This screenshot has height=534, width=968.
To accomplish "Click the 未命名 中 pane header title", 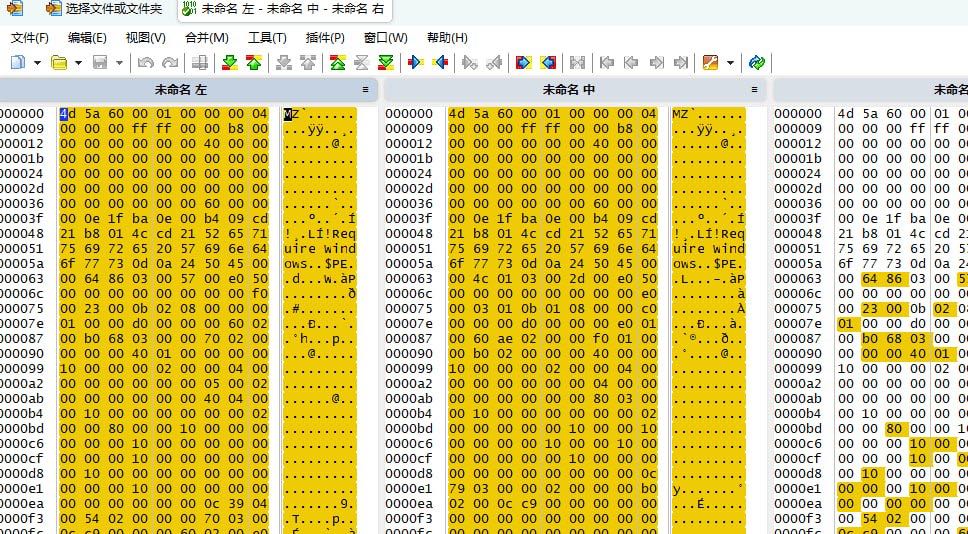I will (x=568, y=90).
